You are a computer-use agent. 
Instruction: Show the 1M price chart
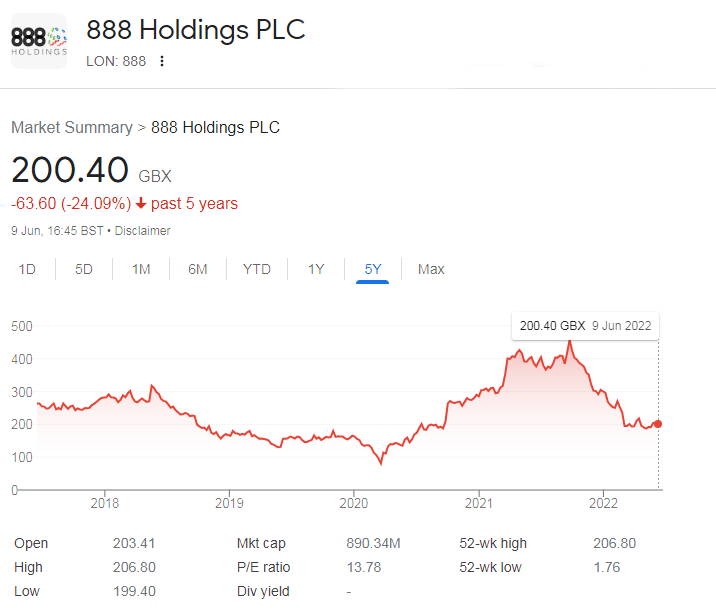pyautogui.click(x=141, y=269)
